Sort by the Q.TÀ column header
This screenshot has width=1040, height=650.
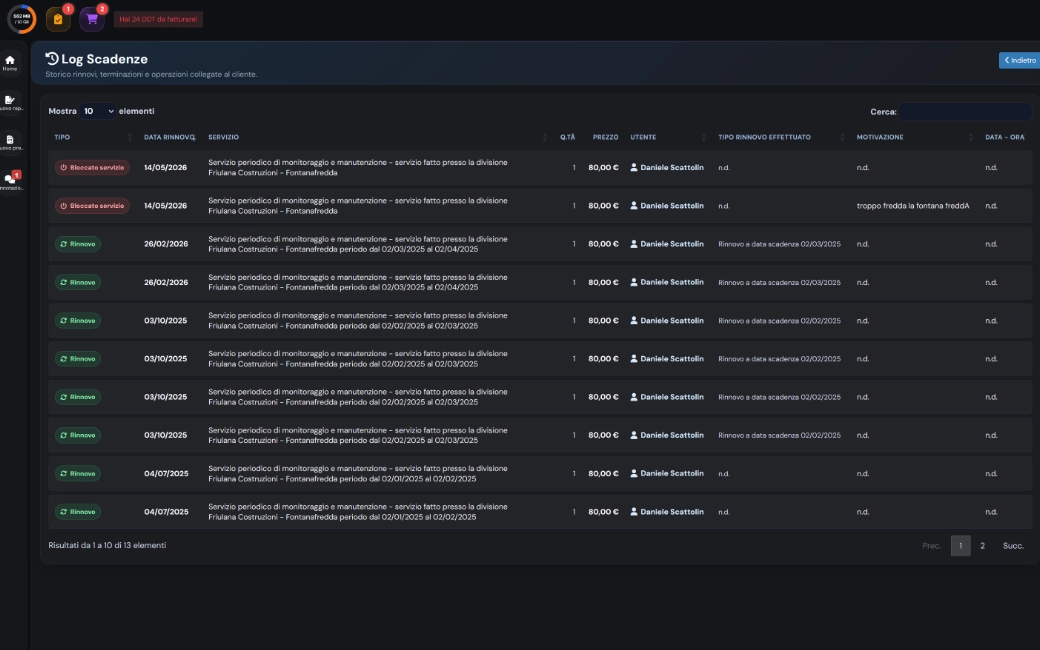point(567,137)
